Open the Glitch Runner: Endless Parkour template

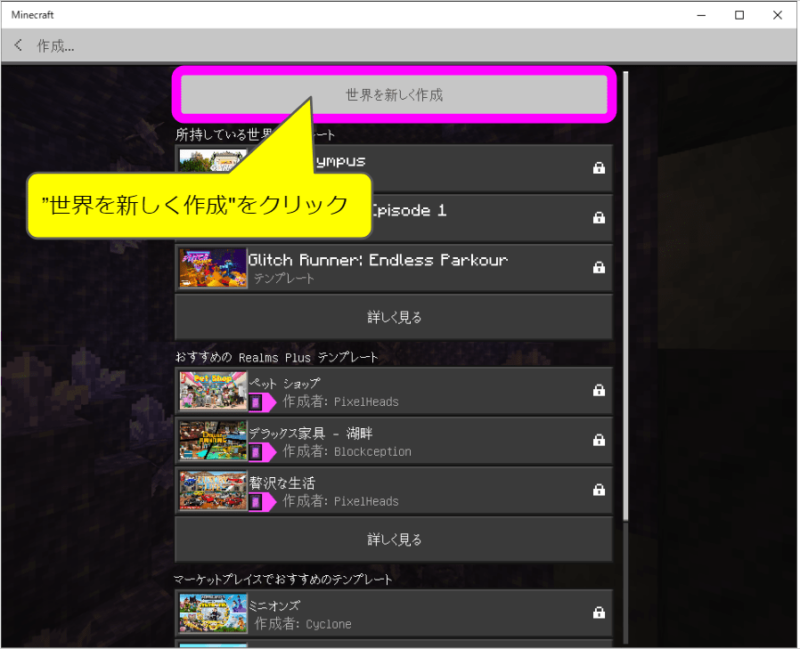(393, 268)
